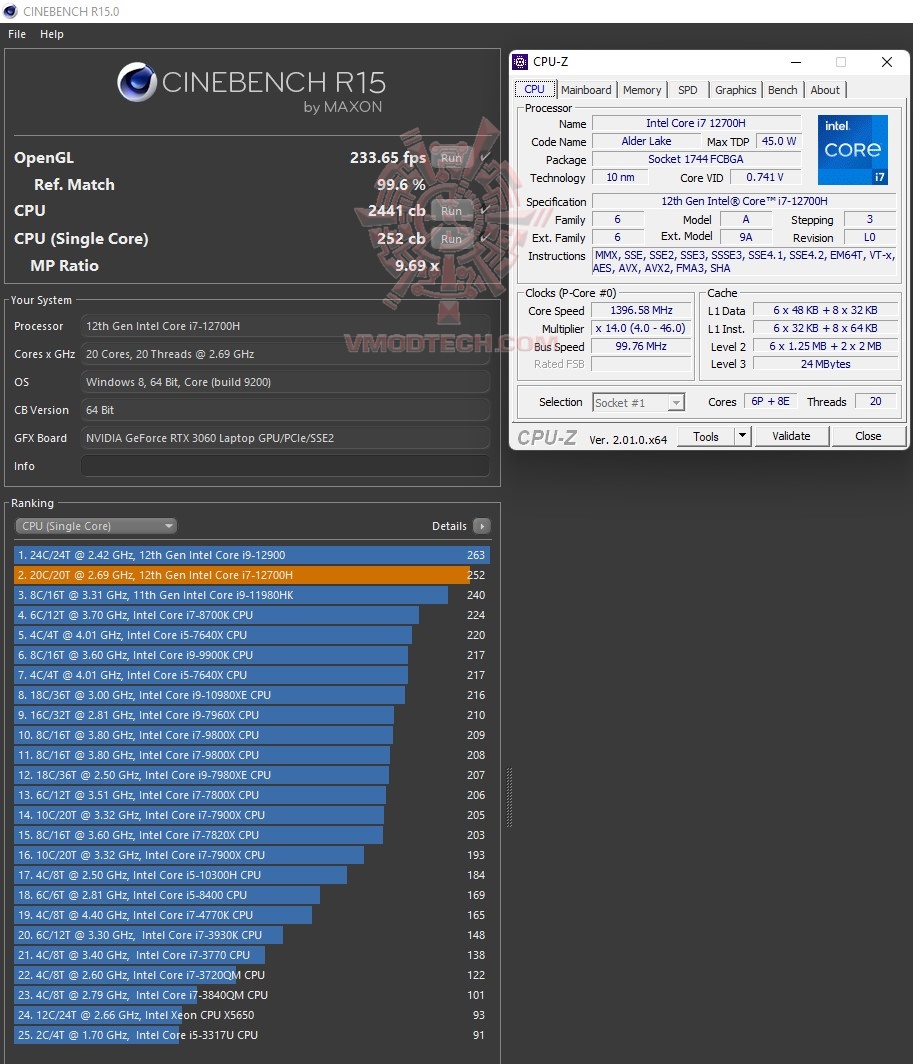Select ranking row 23 Core i7-3840QM
The image size is (913, 1064).
(x=252, y=995)
